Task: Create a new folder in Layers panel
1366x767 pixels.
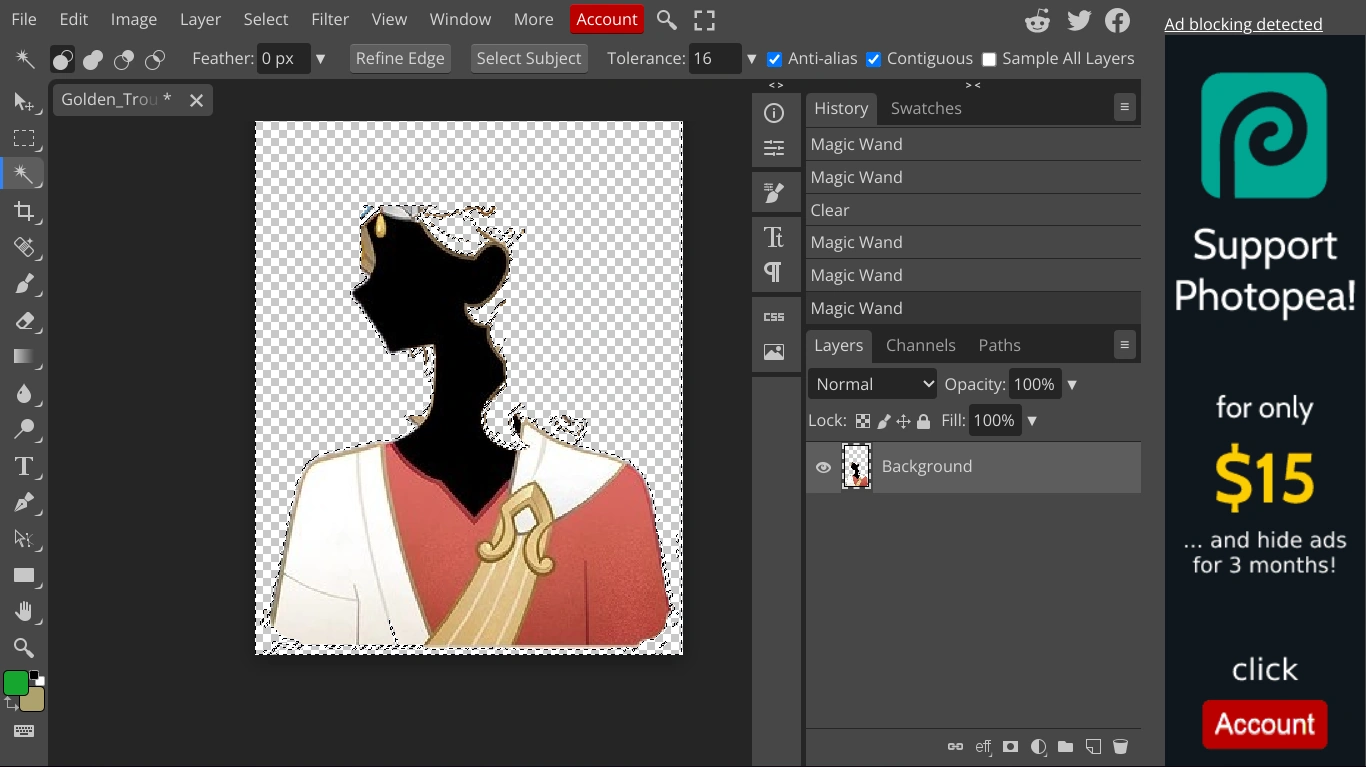Action: 1065,747
